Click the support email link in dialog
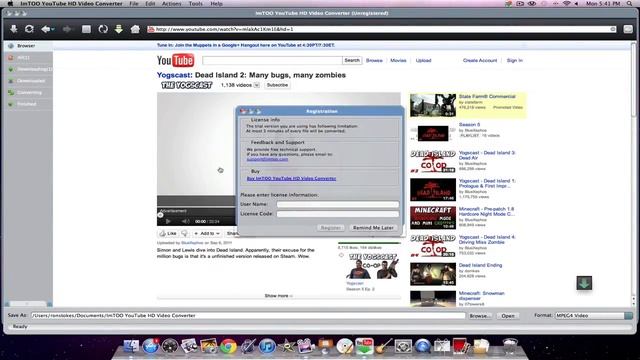 click(x=267, y=159)
